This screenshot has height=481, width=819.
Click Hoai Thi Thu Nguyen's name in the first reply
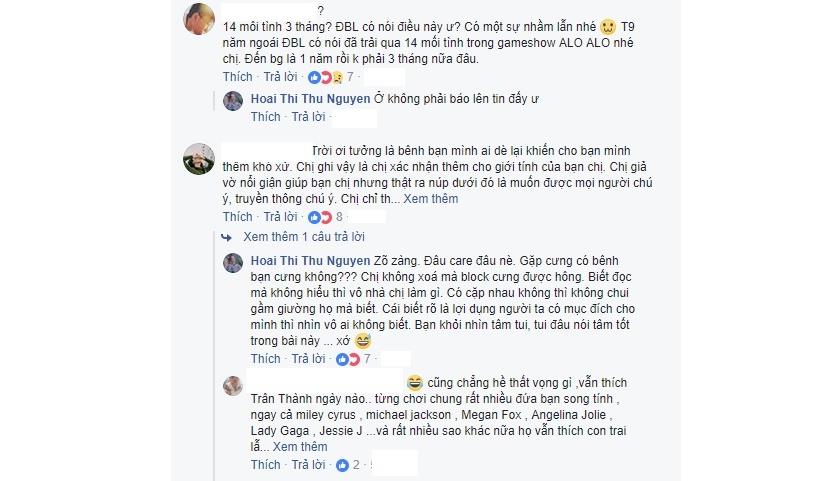click(310, 99)
